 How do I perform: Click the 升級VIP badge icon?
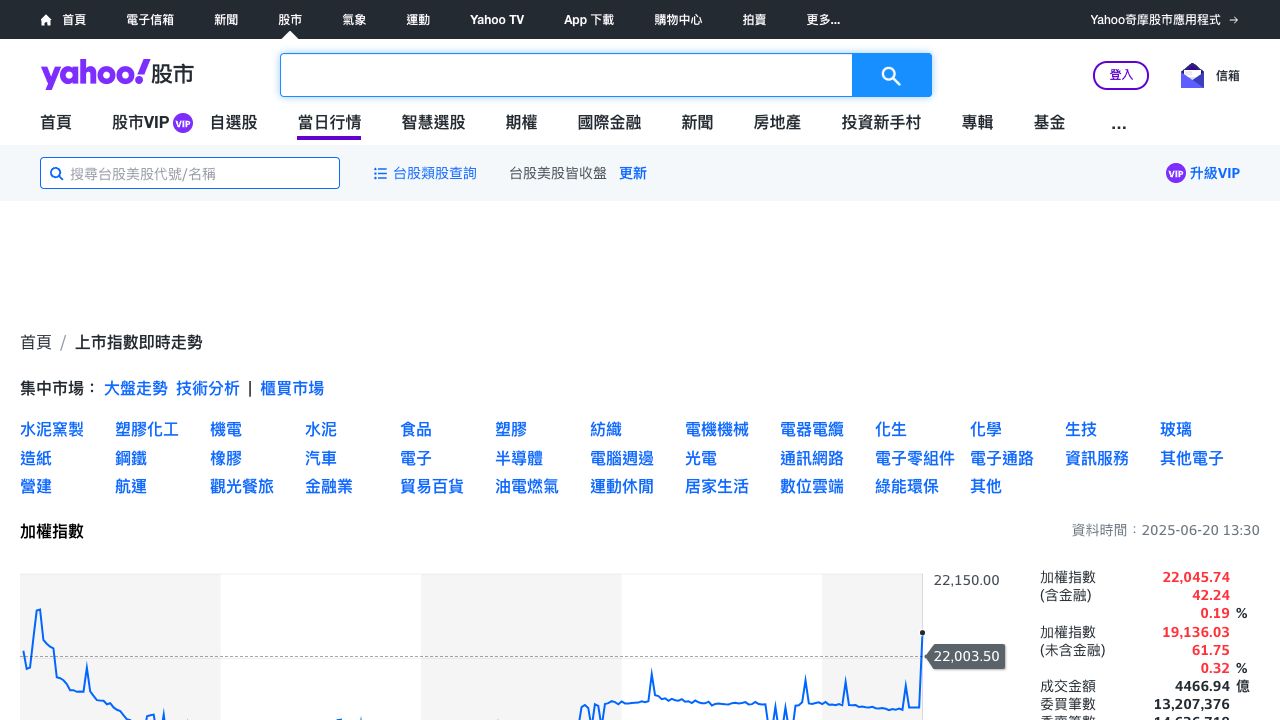pyautogui.click(x=1175, y=173)
